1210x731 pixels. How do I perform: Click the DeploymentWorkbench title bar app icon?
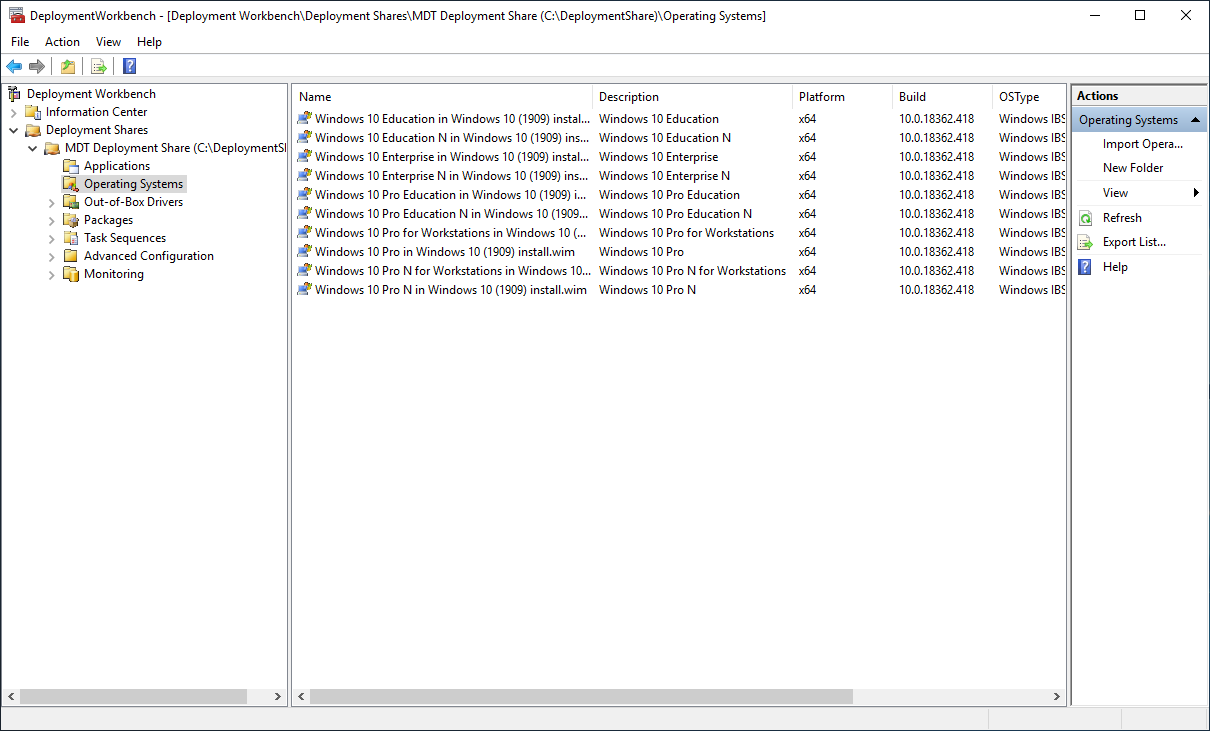[x=16, y=15]
